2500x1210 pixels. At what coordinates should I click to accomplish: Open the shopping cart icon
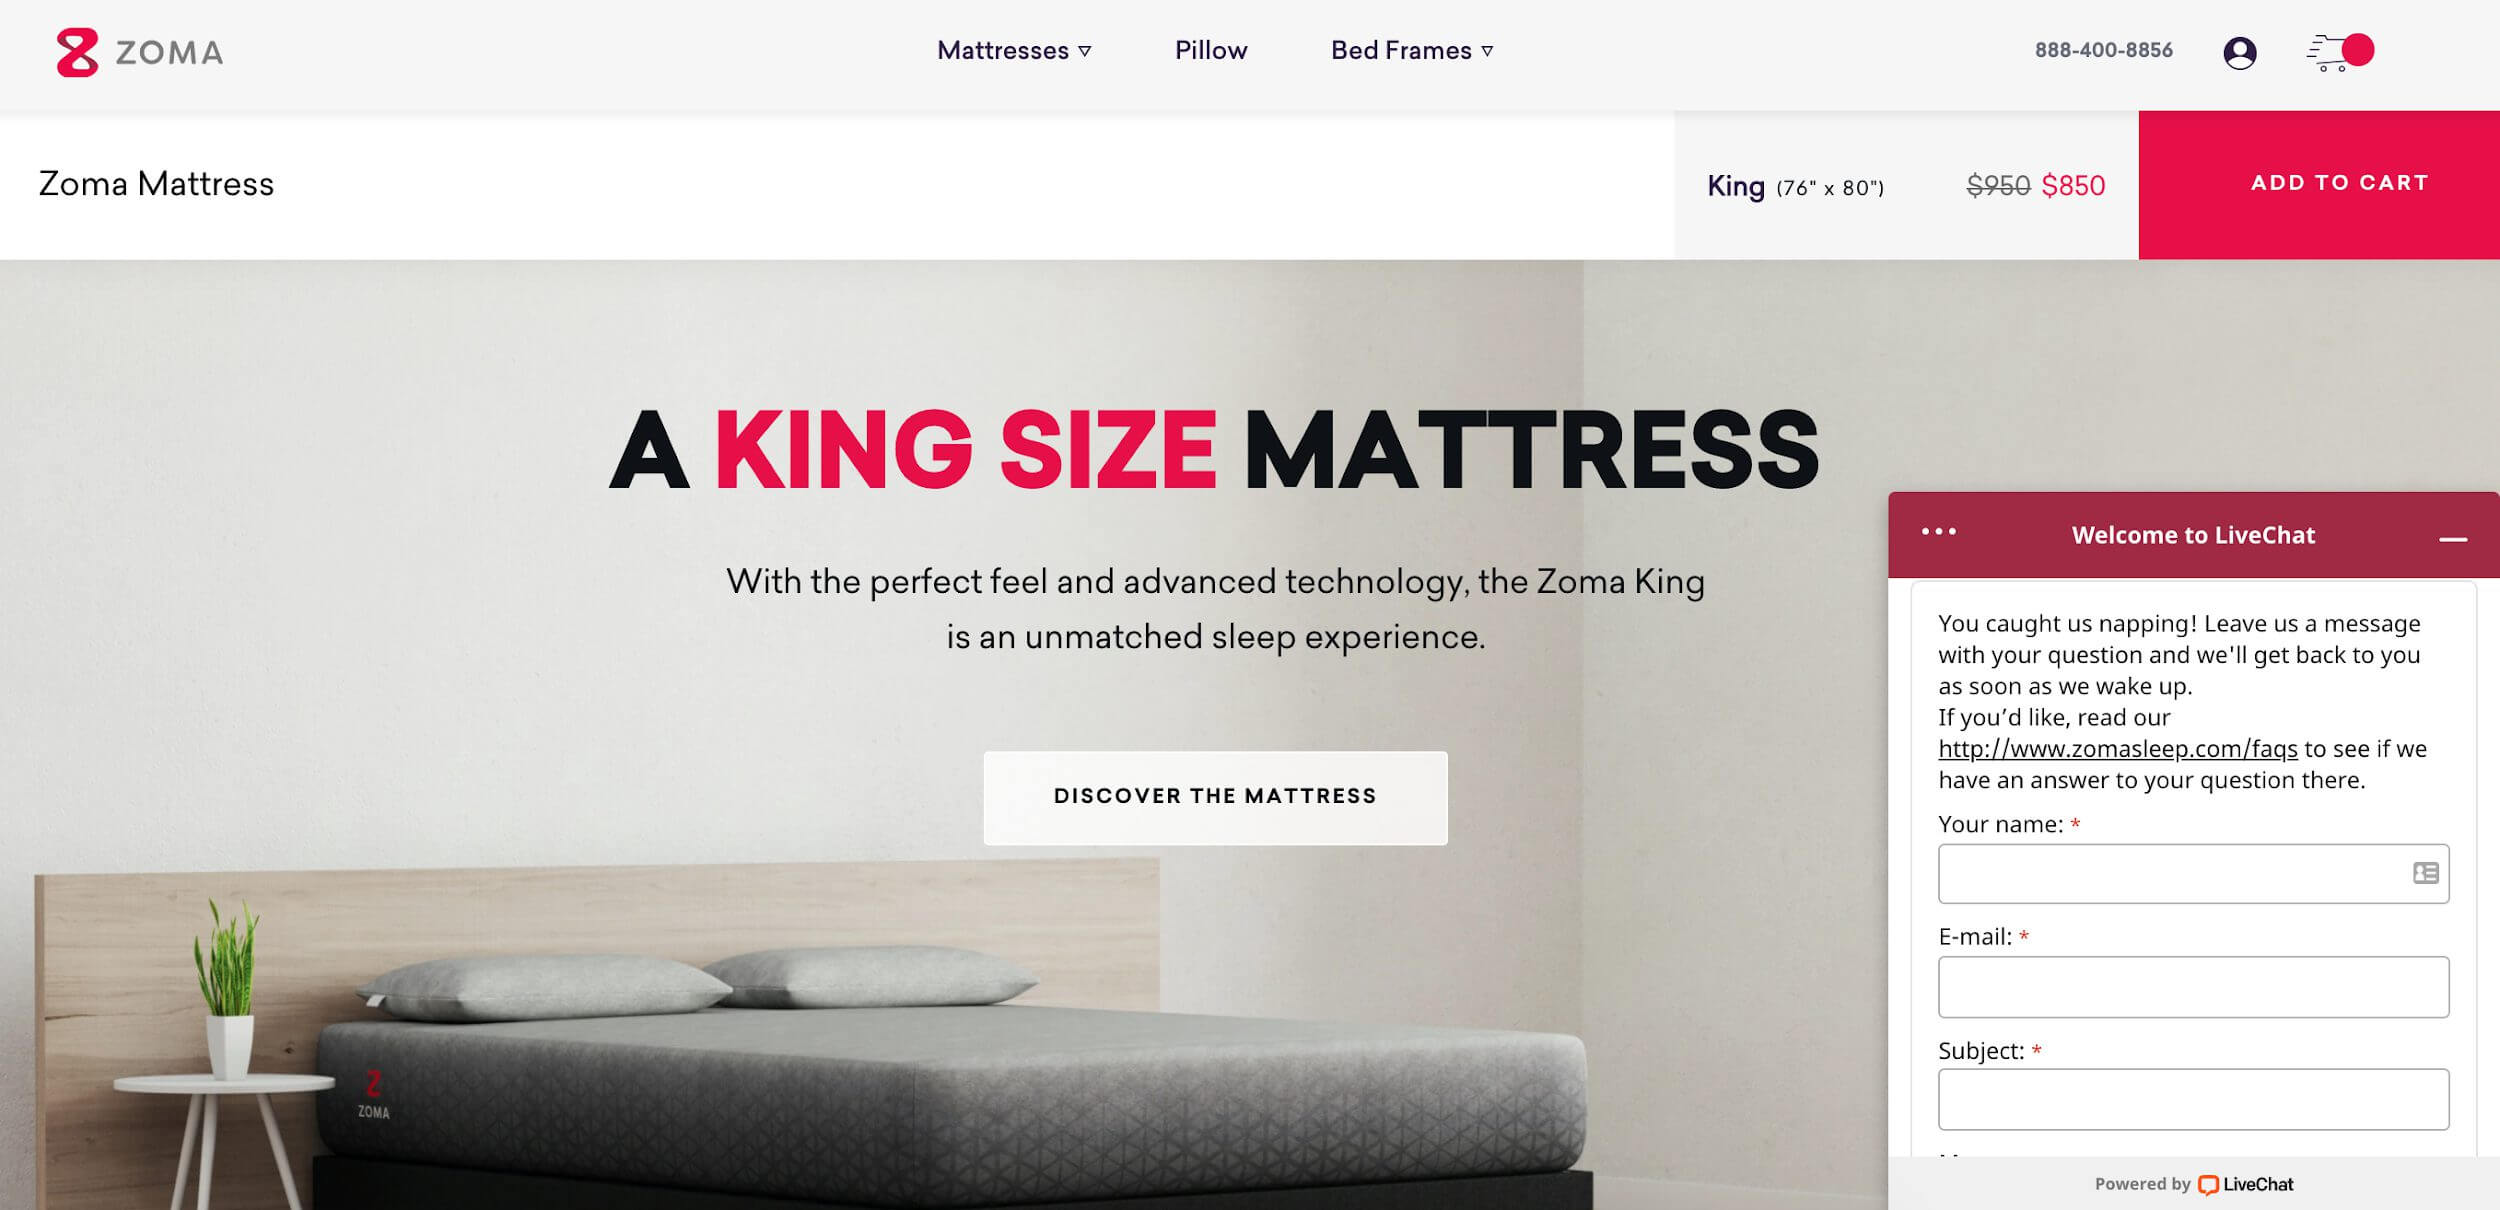point(2327,53)
